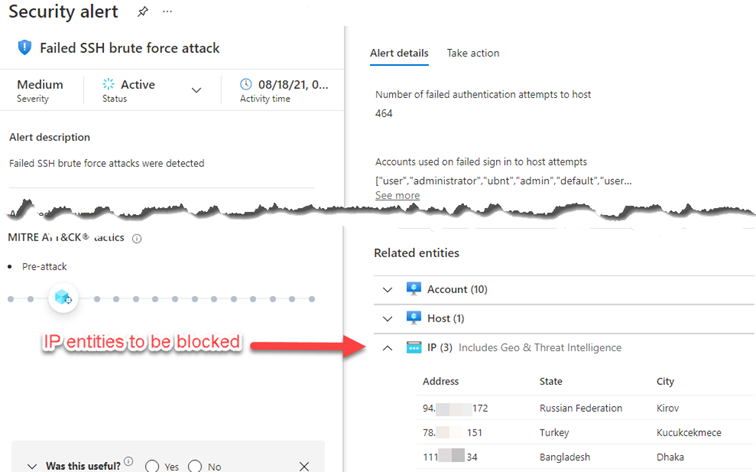This screenshot has height=472, width=756.
Task: Select Yes for Was this useful
Action: (153, 466)
